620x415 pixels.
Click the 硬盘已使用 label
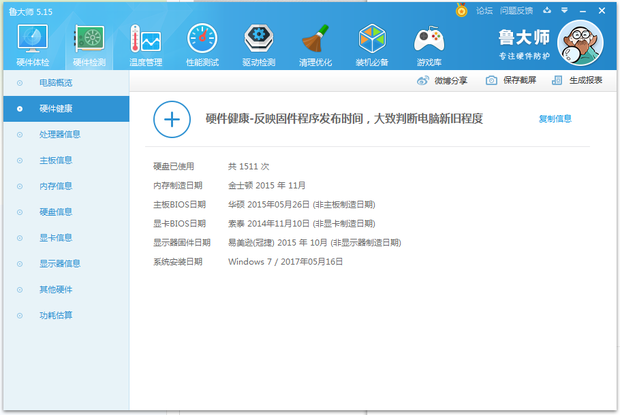(174, 166)
